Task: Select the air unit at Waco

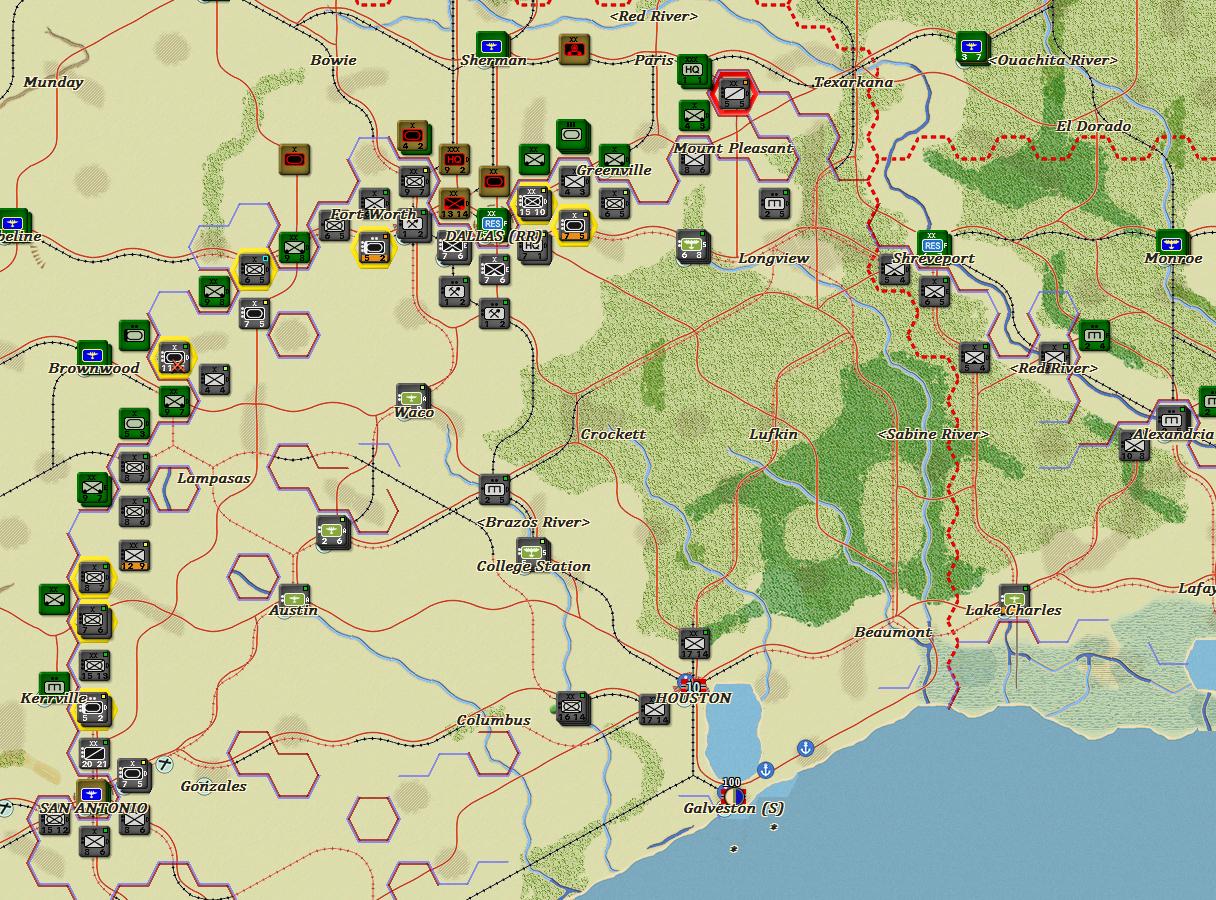Action: click(413, 398)
